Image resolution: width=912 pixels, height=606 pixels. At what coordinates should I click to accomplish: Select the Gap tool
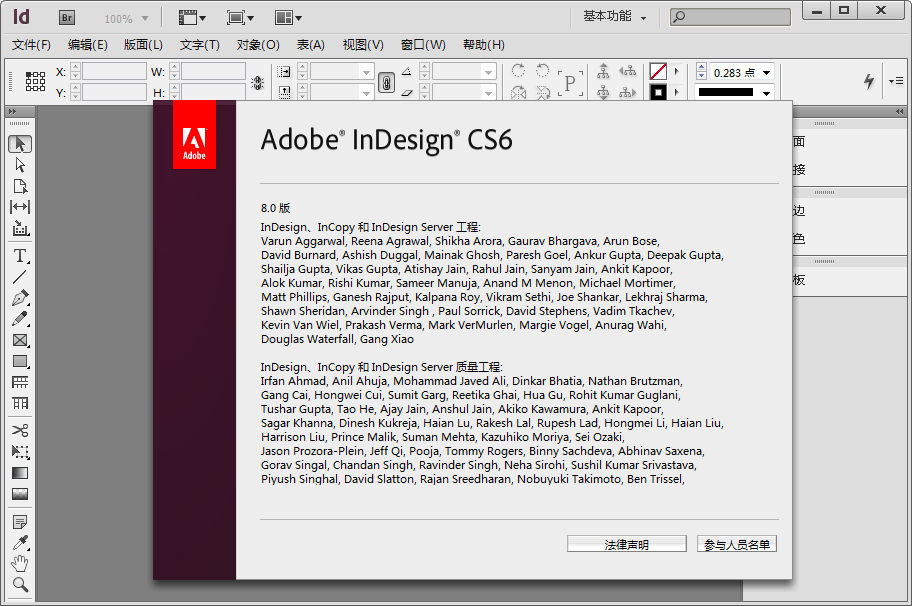[20, 207]
